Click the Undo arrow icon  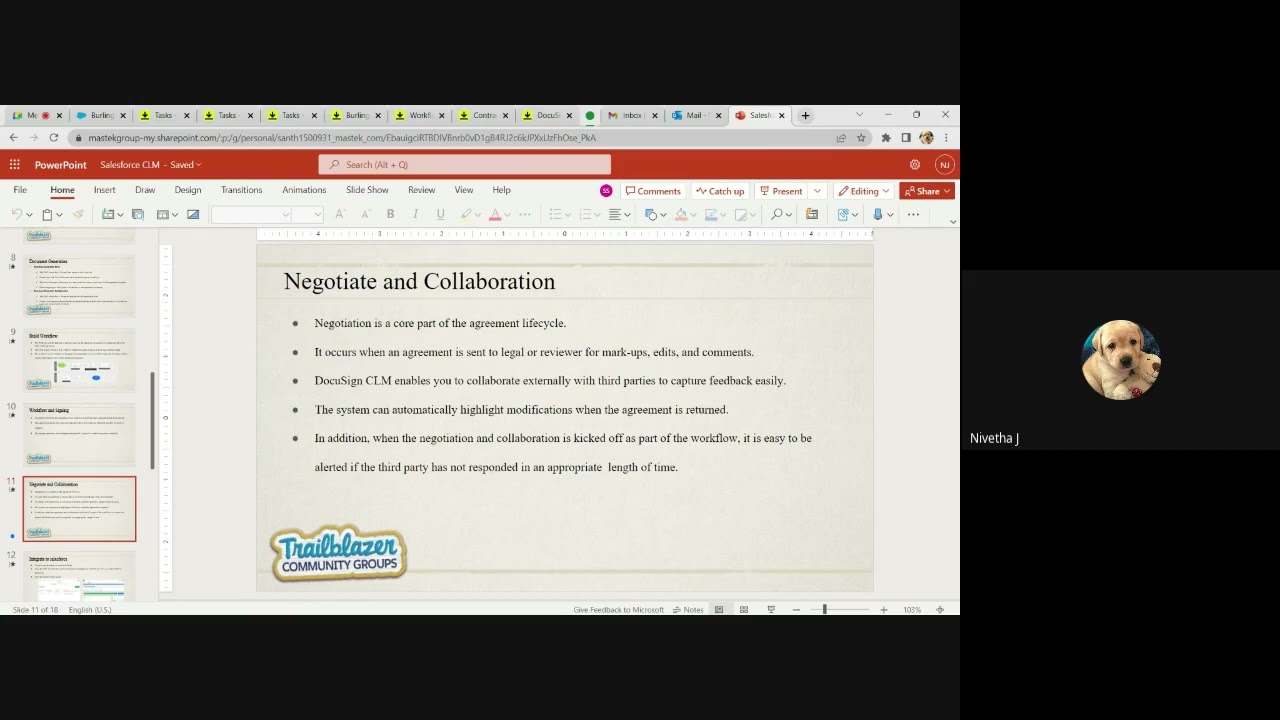(x=16, y=214)
